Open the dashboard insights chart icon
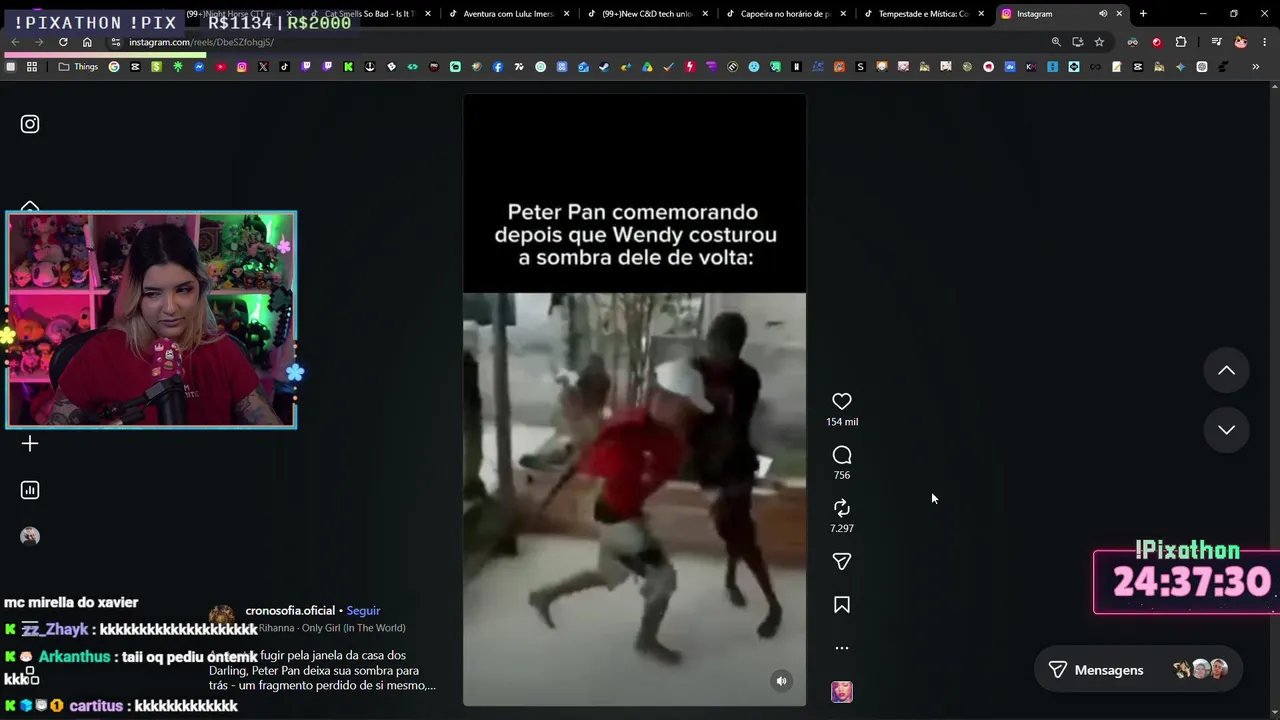 point(30,490)
